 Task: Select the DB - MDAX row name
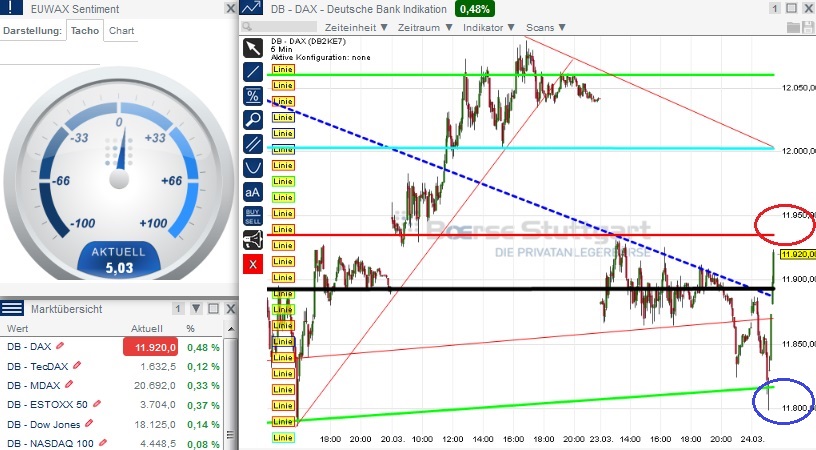click(x=33, y=385)
